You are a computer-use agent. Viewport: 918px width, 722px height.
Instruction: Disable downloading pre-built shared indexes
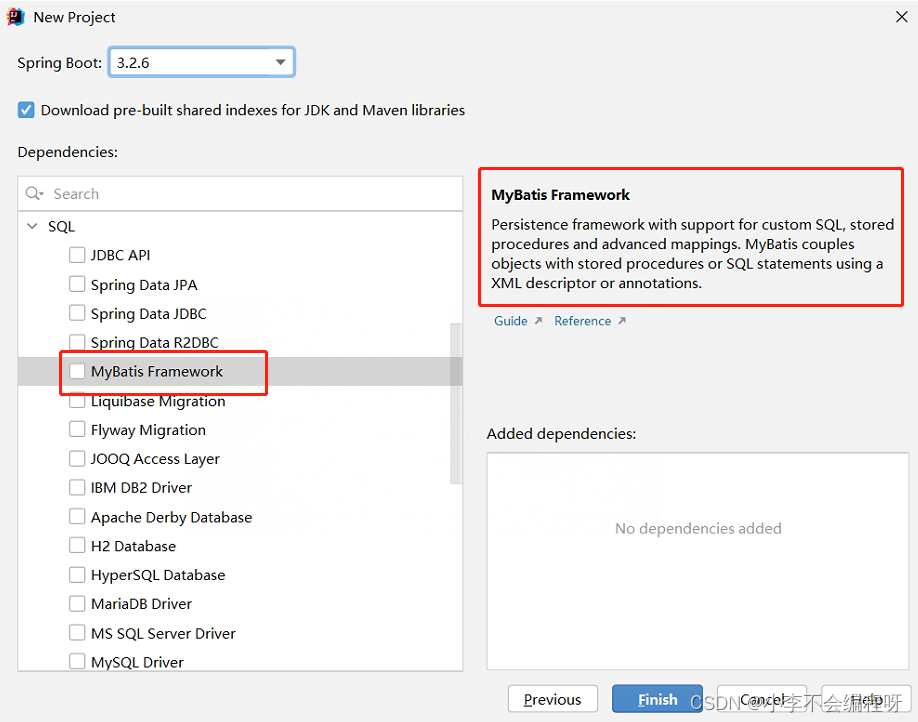point(25,110)
